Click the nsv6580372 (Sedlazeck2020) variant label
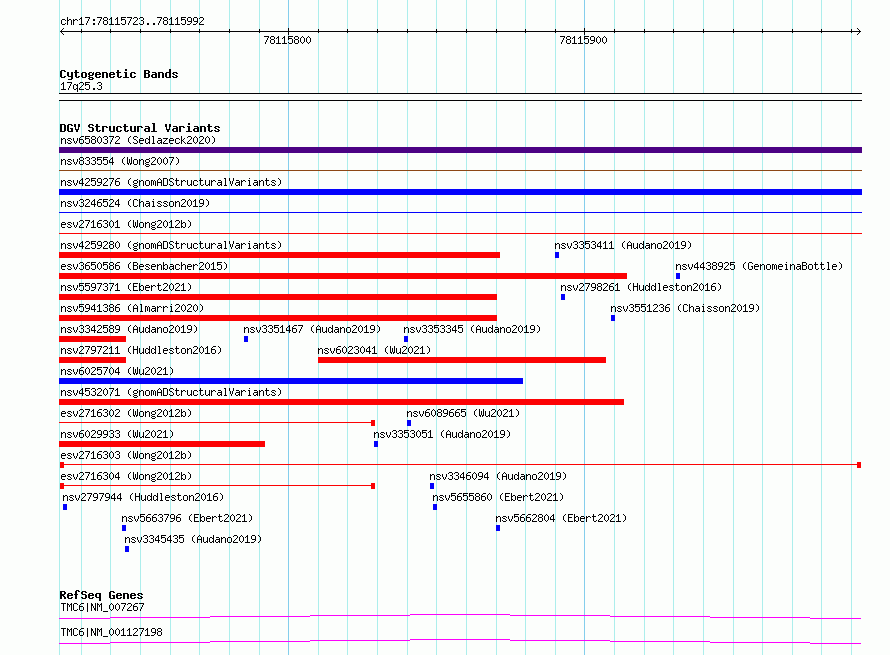890x655 pixels. click(138, 140)
